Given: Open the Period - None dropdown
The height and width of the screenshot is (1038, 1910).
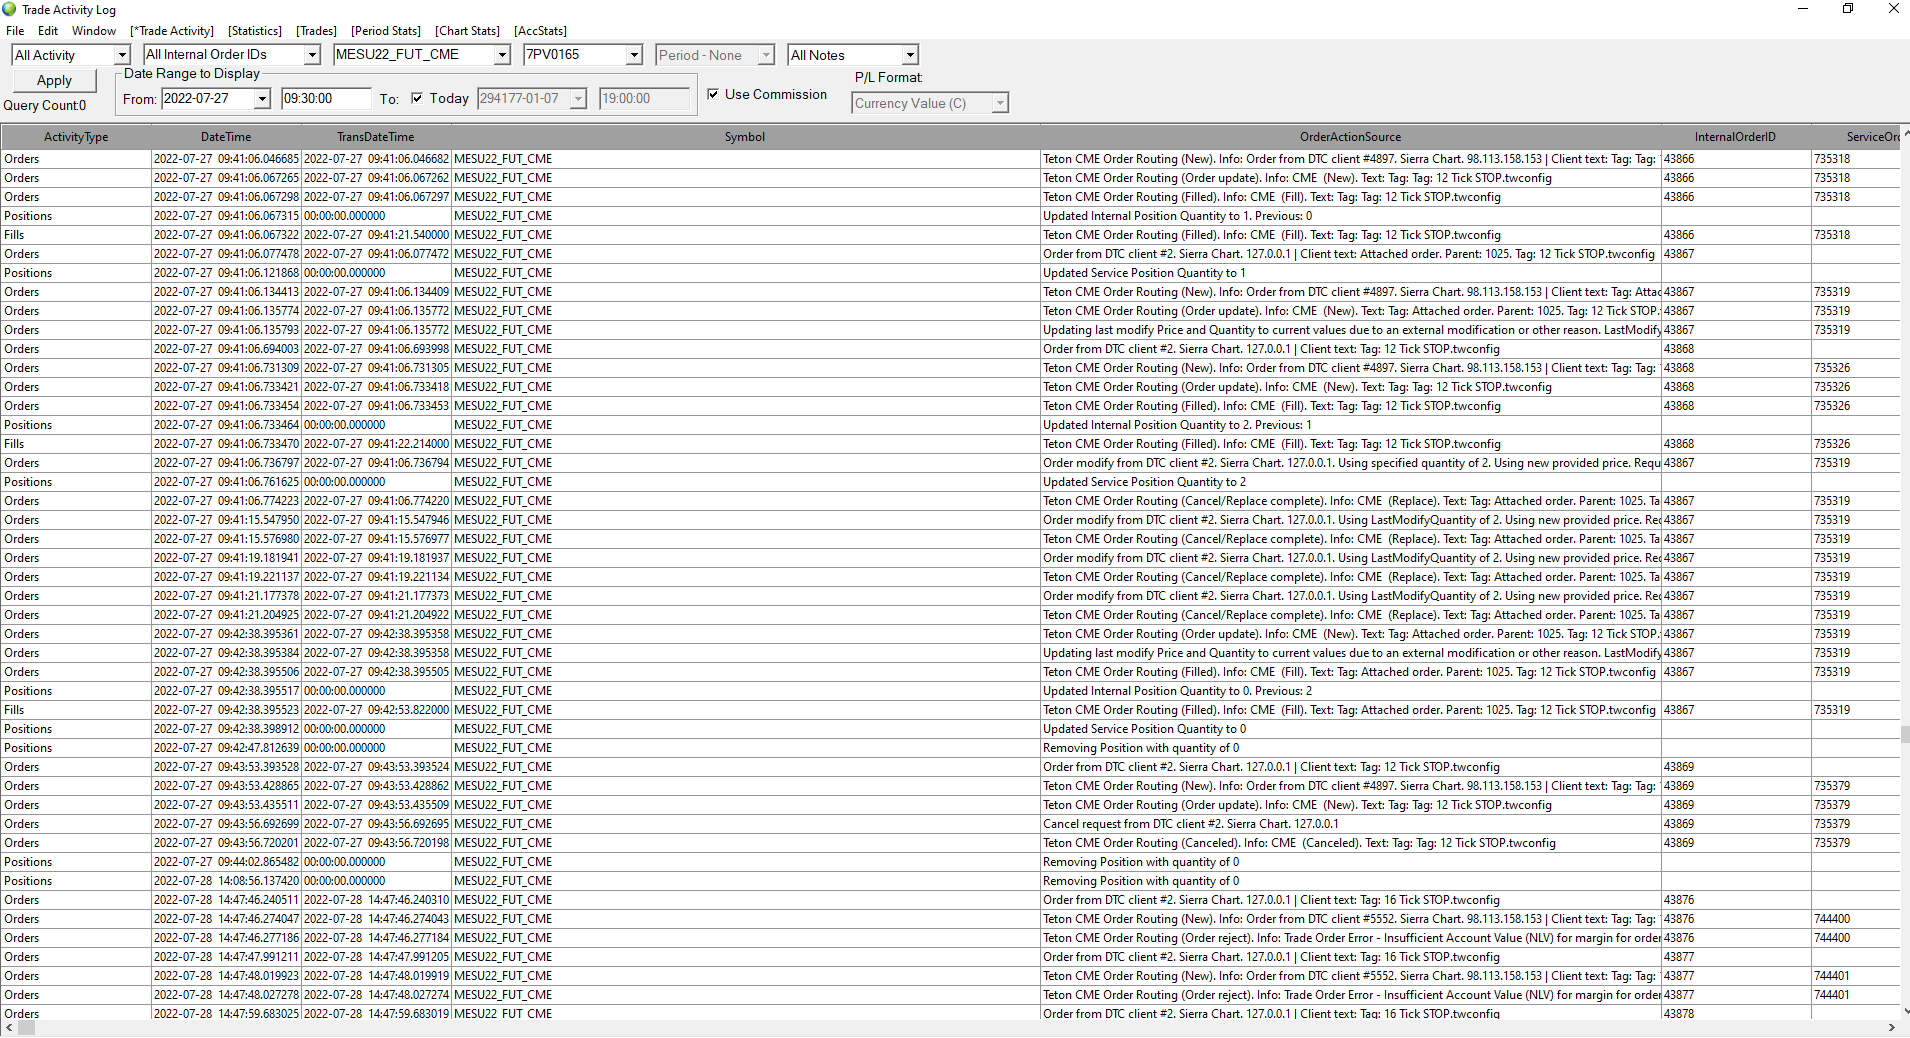Looking at the screenshot, I should pyautogui.click(x=766, y=55).
